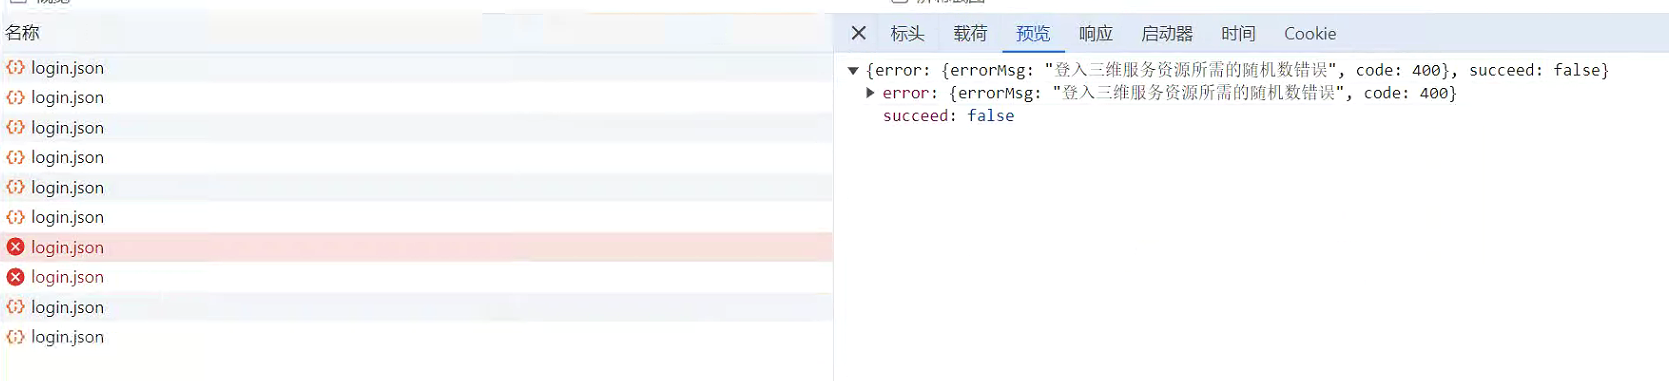Image resolution: width=1669 pixels, height=381 pixels.
Task: Collapse the root JSON object triangle
Action: (853, 70)
